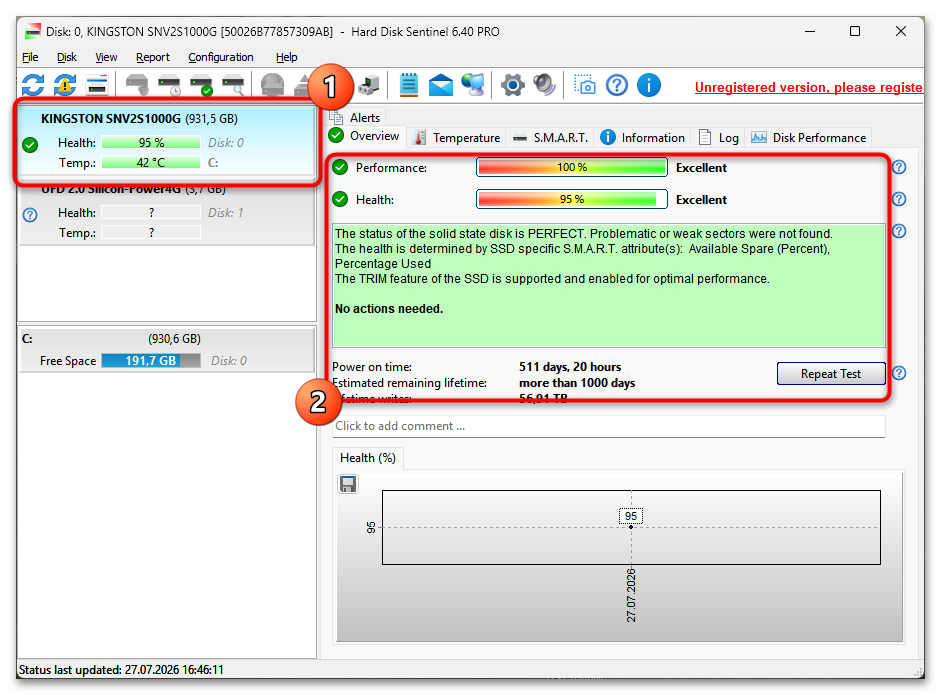The width and height of the screenshot is (941, 695).
Task: Switch to the Temperature tab
Action: click(x=457, y=137)
